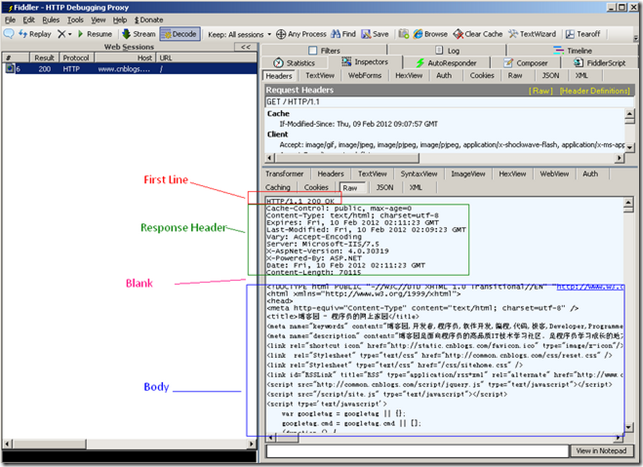Switch to the Statistics tab
643x467 pixels.
pyautogui.click(x=294, y=63)
